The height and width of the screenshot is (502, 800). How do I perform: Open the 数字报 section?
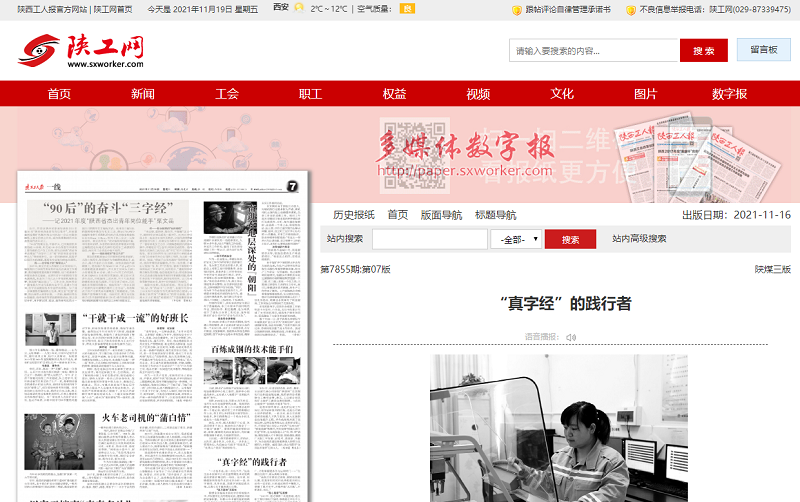coord(730,94)
